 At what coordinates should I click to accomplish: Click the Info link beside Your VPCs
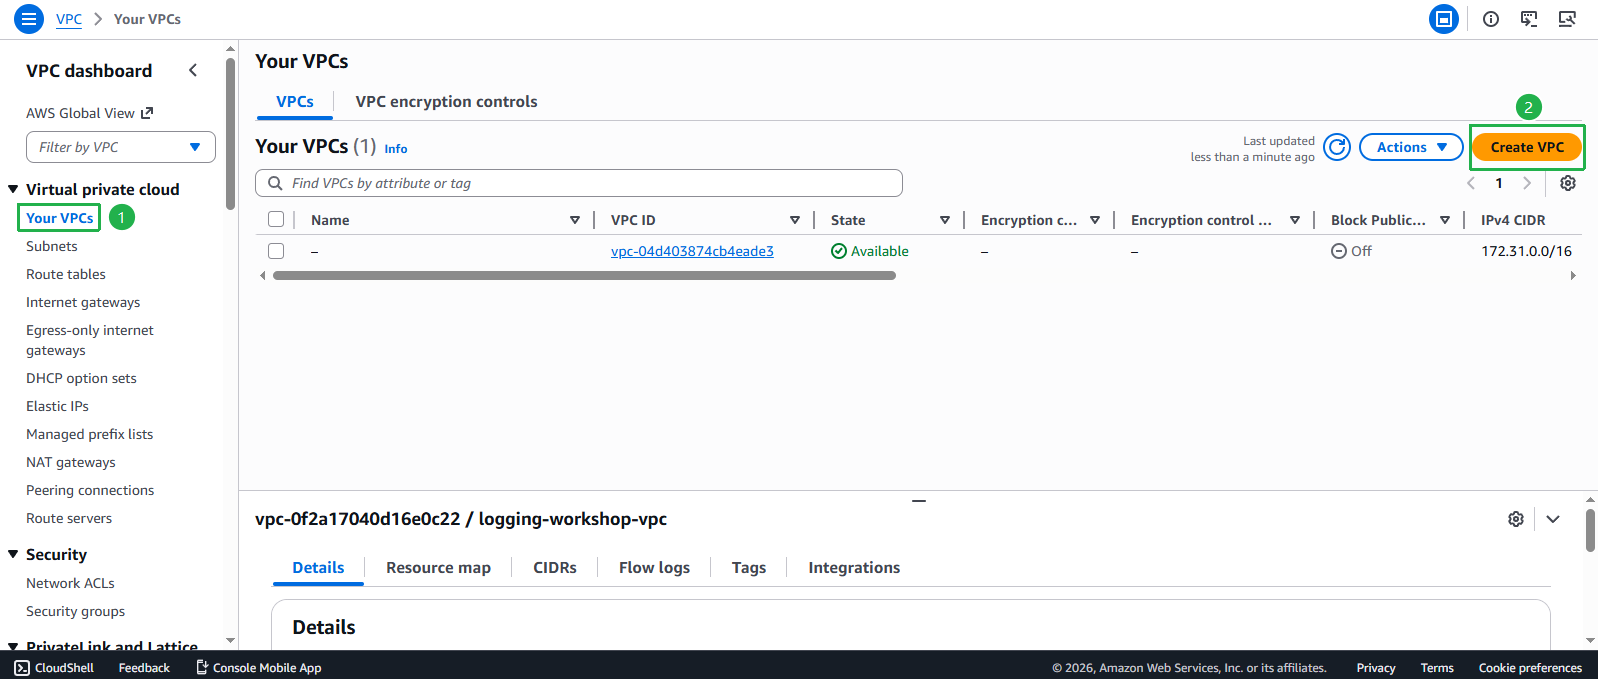(x=396, y=149)
